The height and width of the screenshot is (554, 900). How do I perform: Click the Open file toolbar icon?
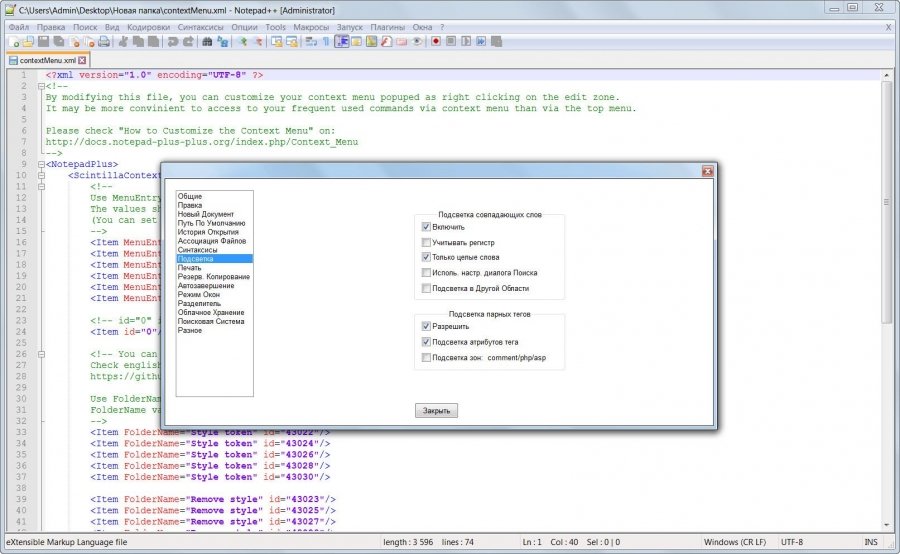(x=29, y=42)
